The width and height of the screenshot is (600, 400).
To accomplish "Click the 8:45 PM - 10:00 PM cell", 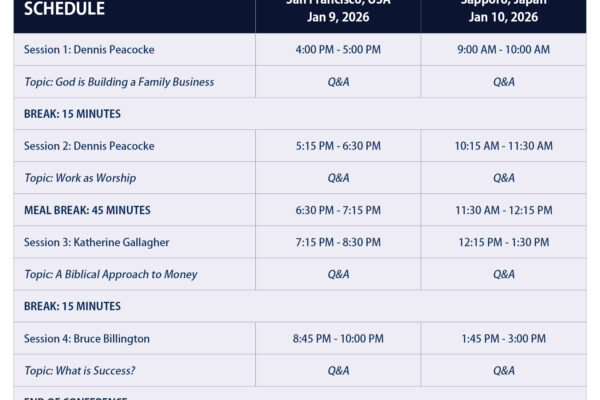I will pyautogui.click(x=338, y=338).
